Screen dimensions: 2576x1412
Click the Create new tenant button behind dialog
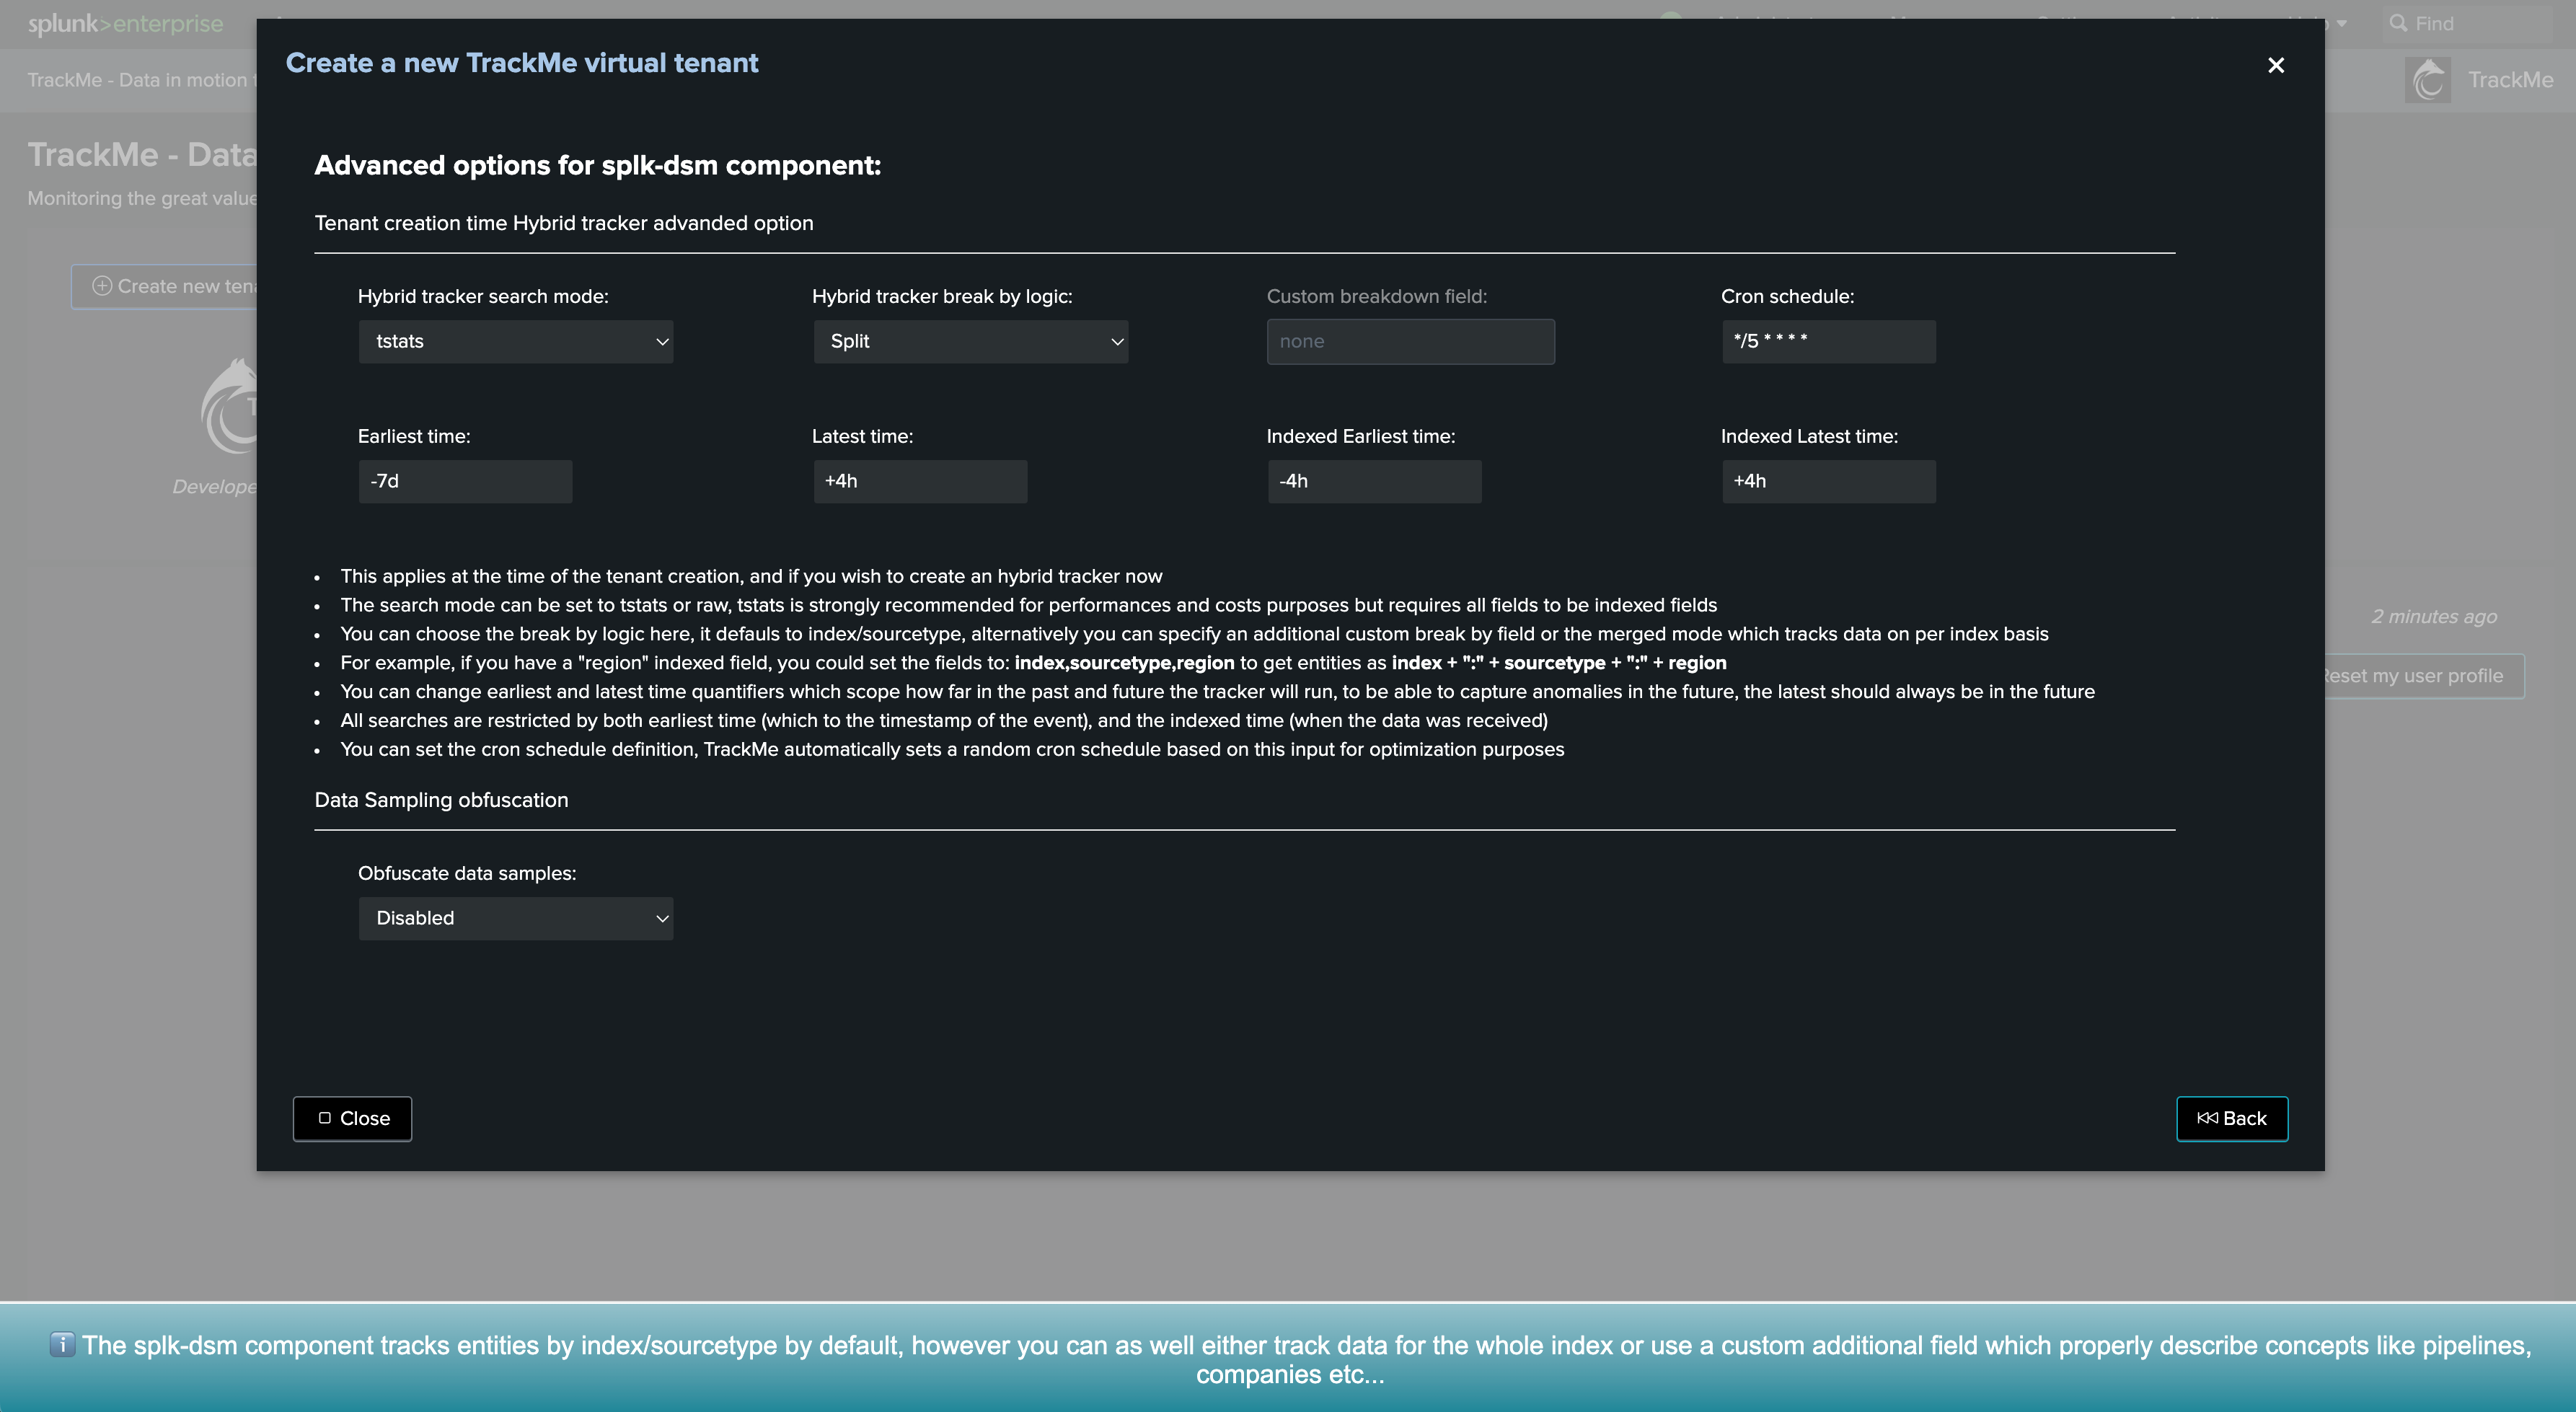[165, 287]
